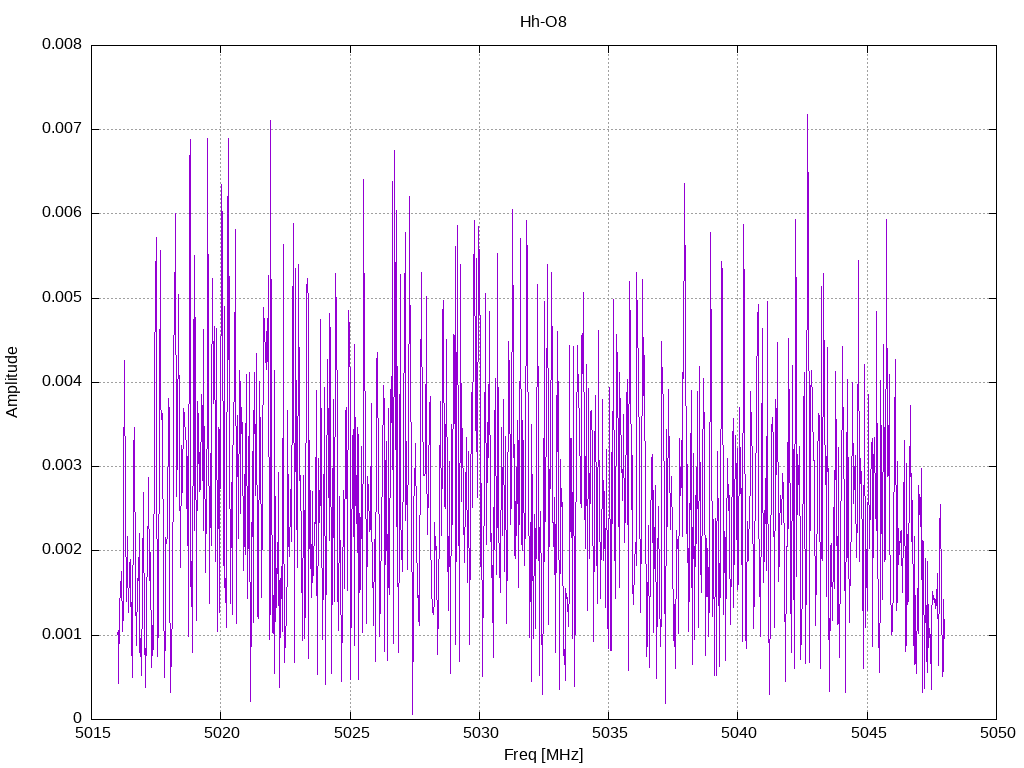Click the y-axis tick label "0.001"
Image resolution: width=1024 pixels, height=768 pixels.
tap(62, 635)
